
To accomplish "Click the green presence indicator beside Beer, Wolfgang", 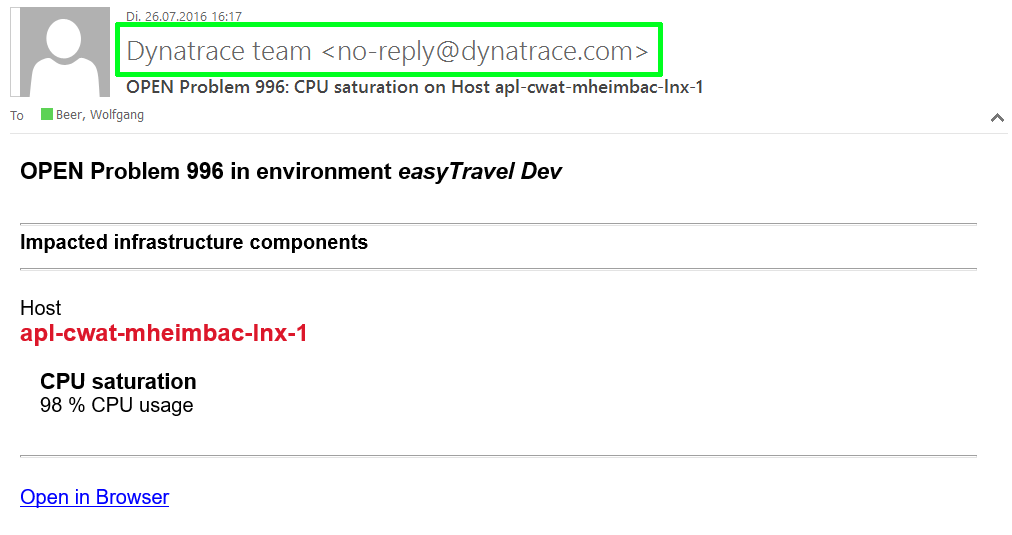I will point(46,114).
